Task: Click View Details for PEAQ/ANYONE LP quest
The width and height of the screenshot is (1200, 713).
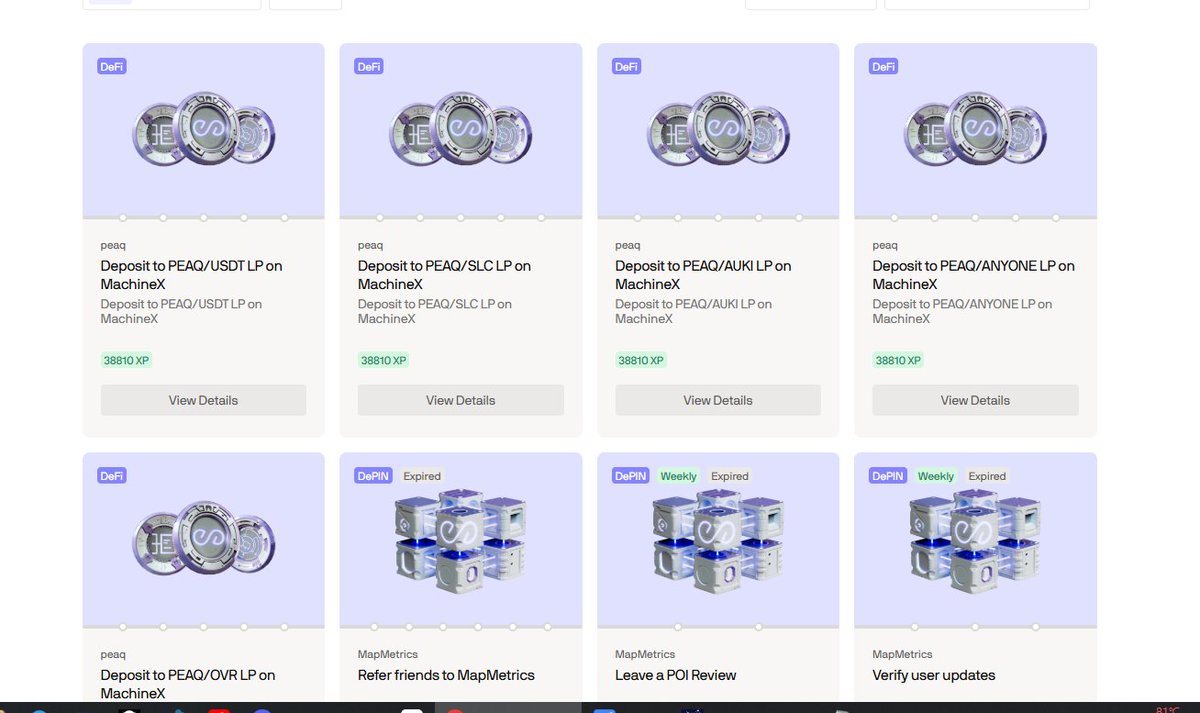Action: point(975,400)
